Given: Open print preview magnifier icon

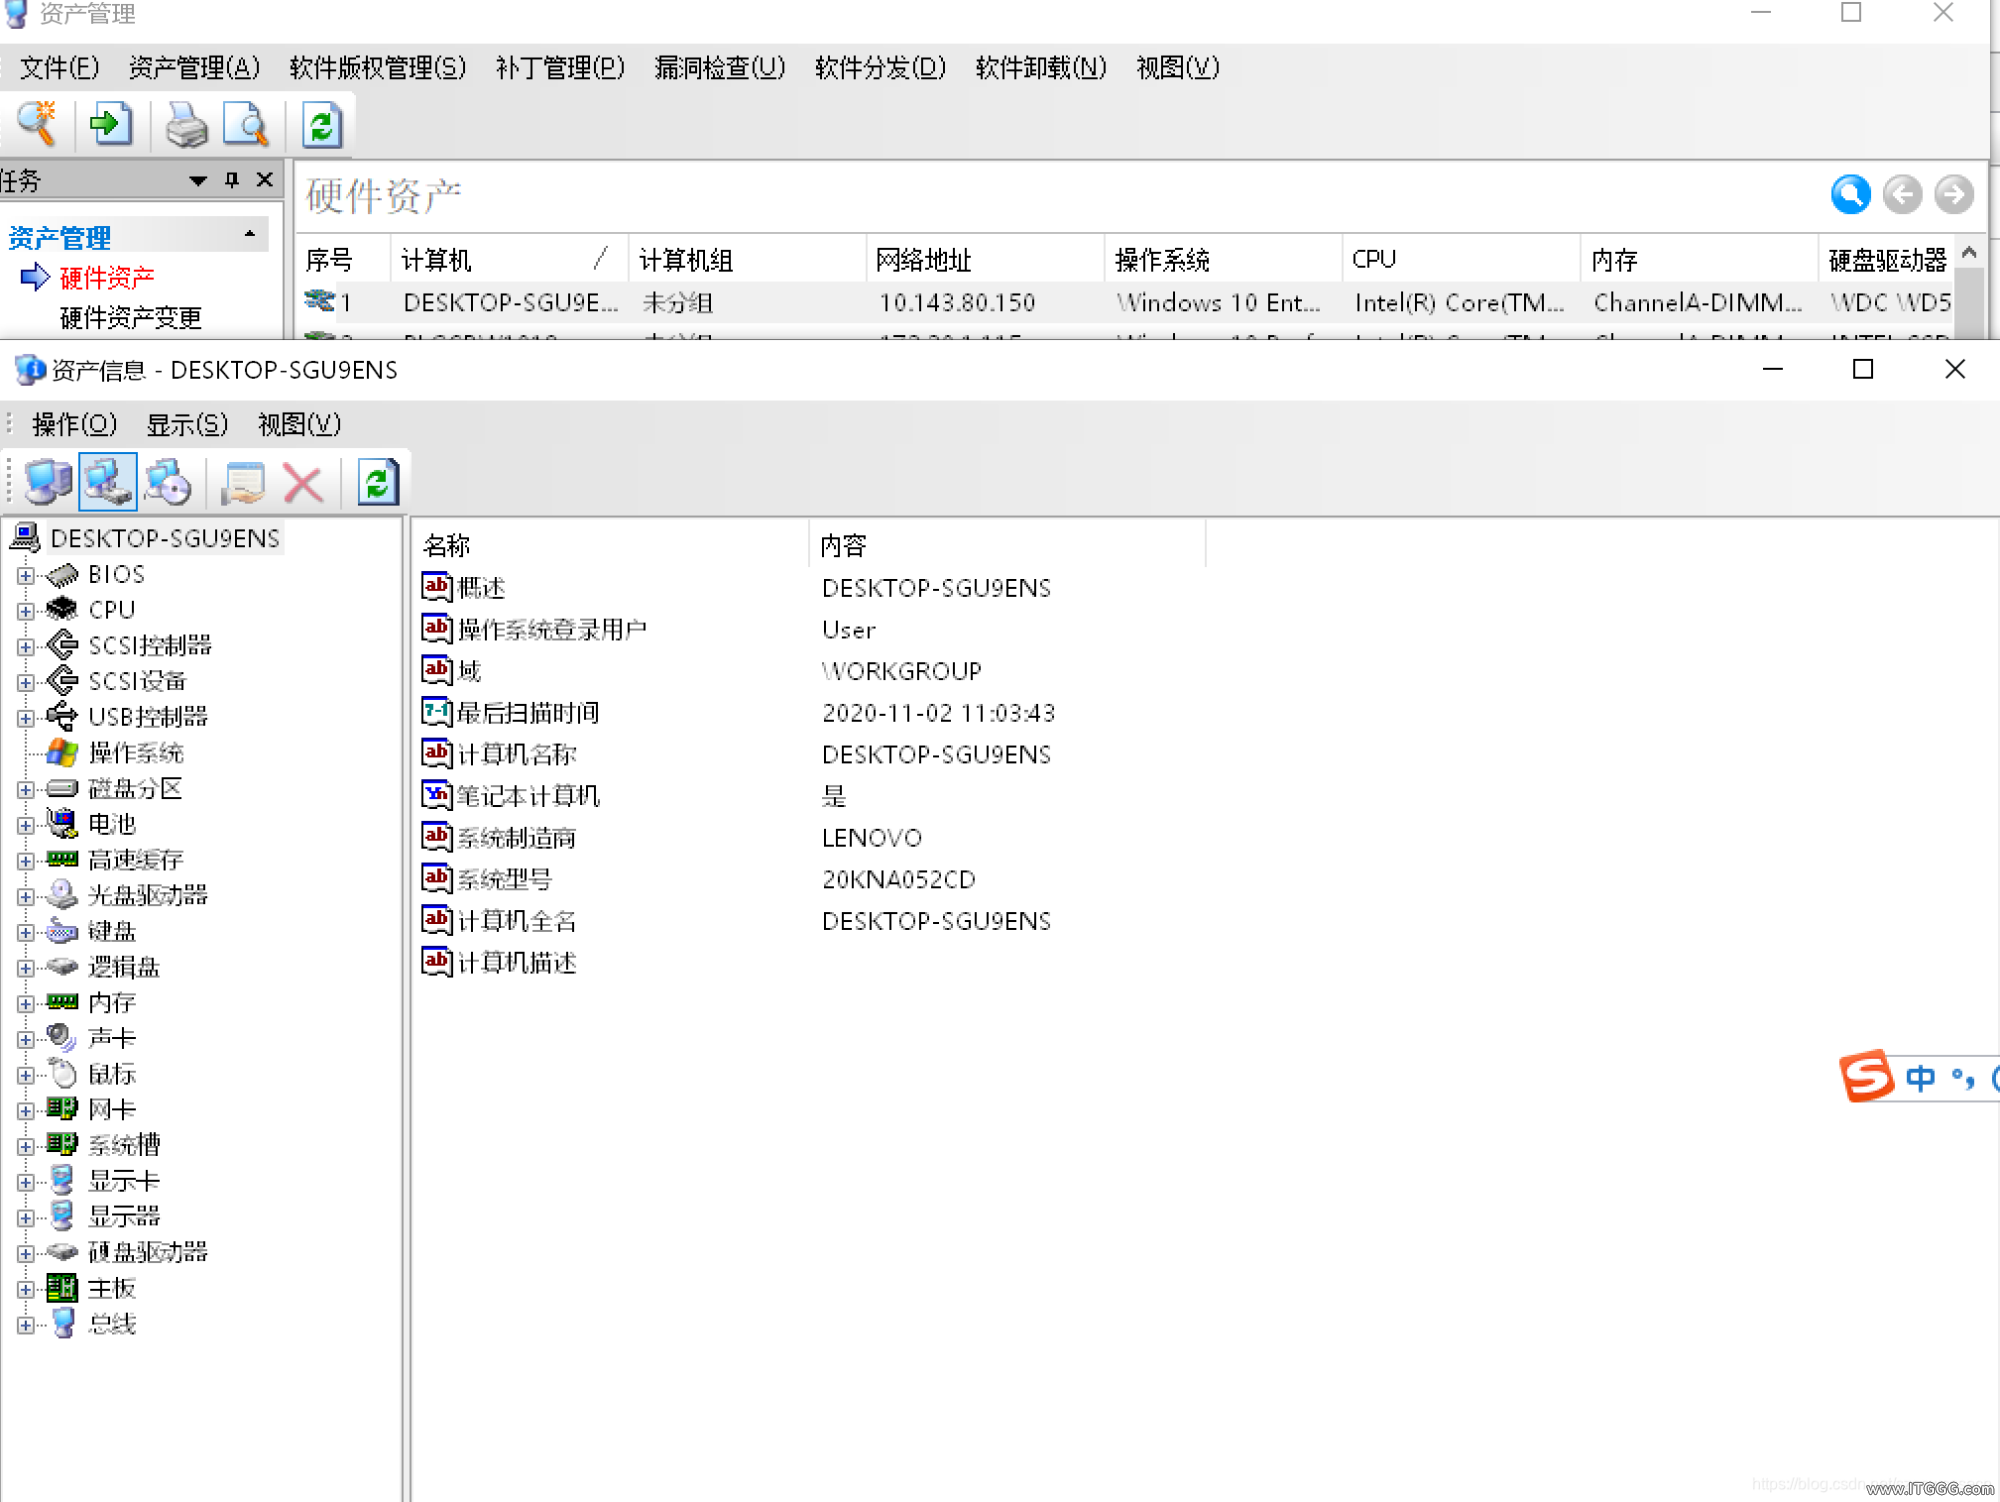Looking at the screenshot, I should pyautogui.click(x=246, y=125).
